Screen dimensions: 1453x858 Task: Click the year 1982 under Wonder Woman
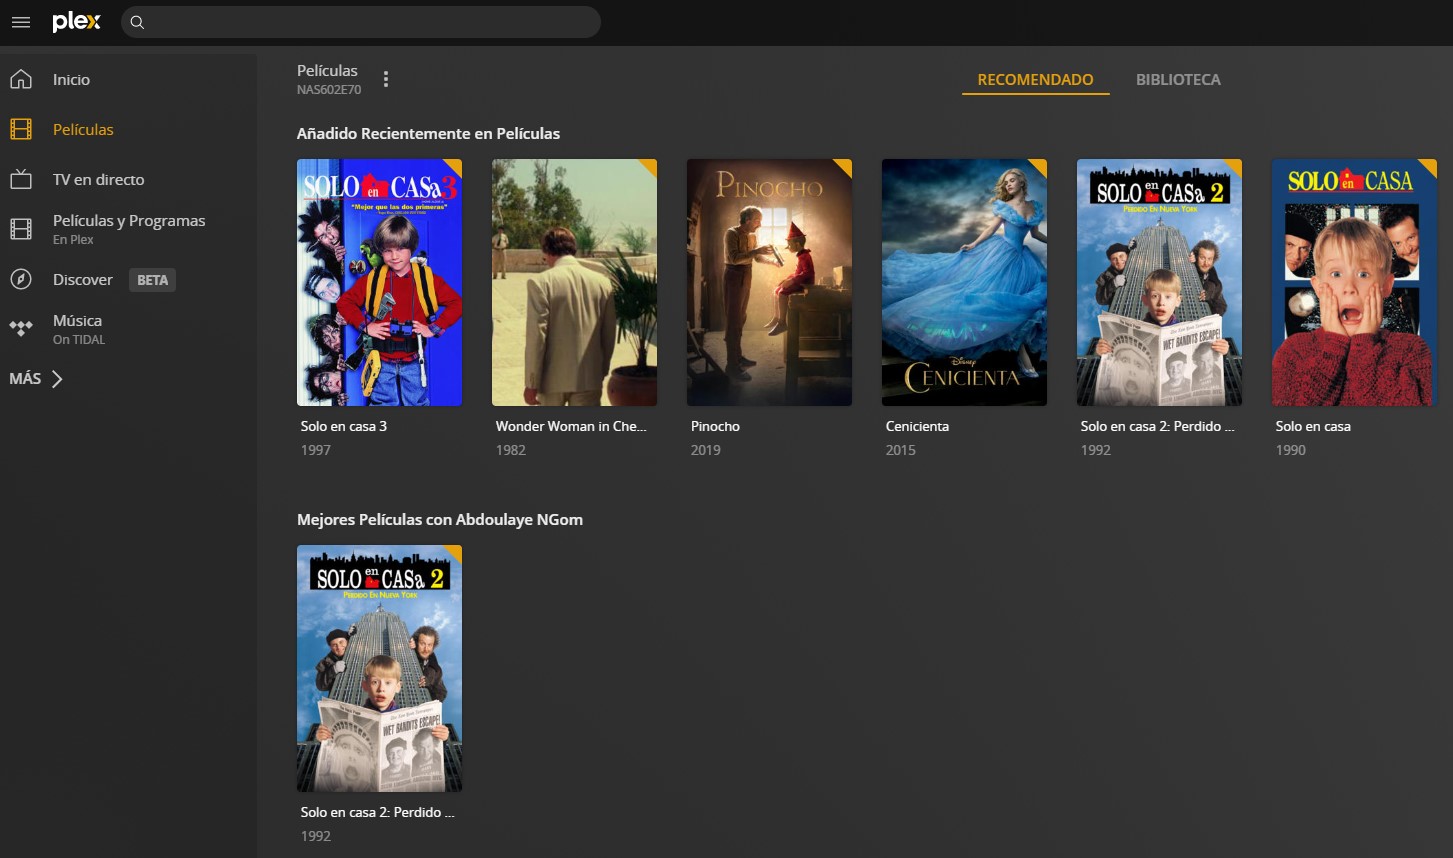click(510, 450)
